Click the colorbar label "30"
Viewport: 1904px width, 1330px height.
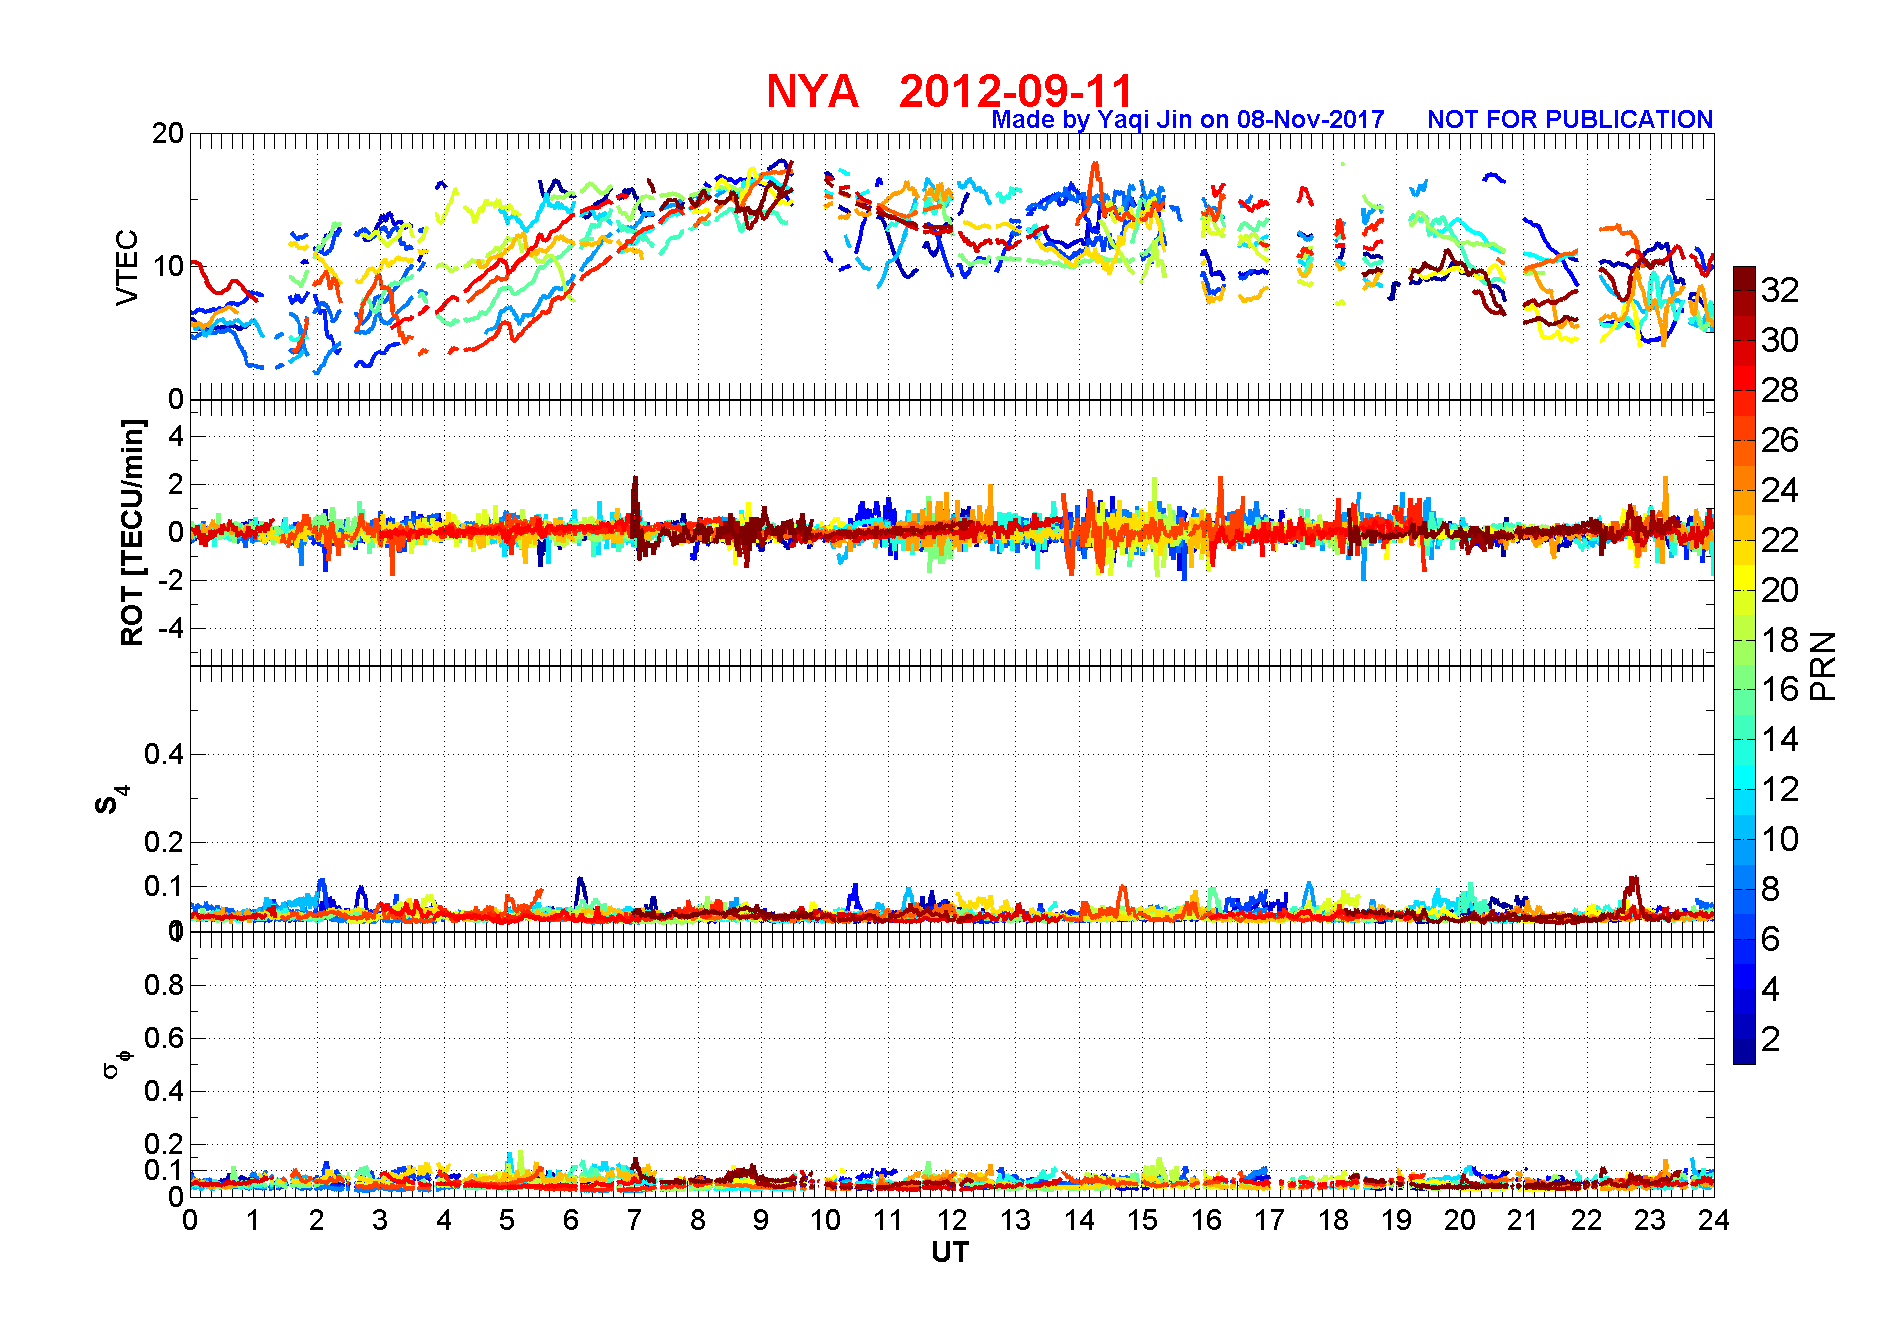(1780, 340)
